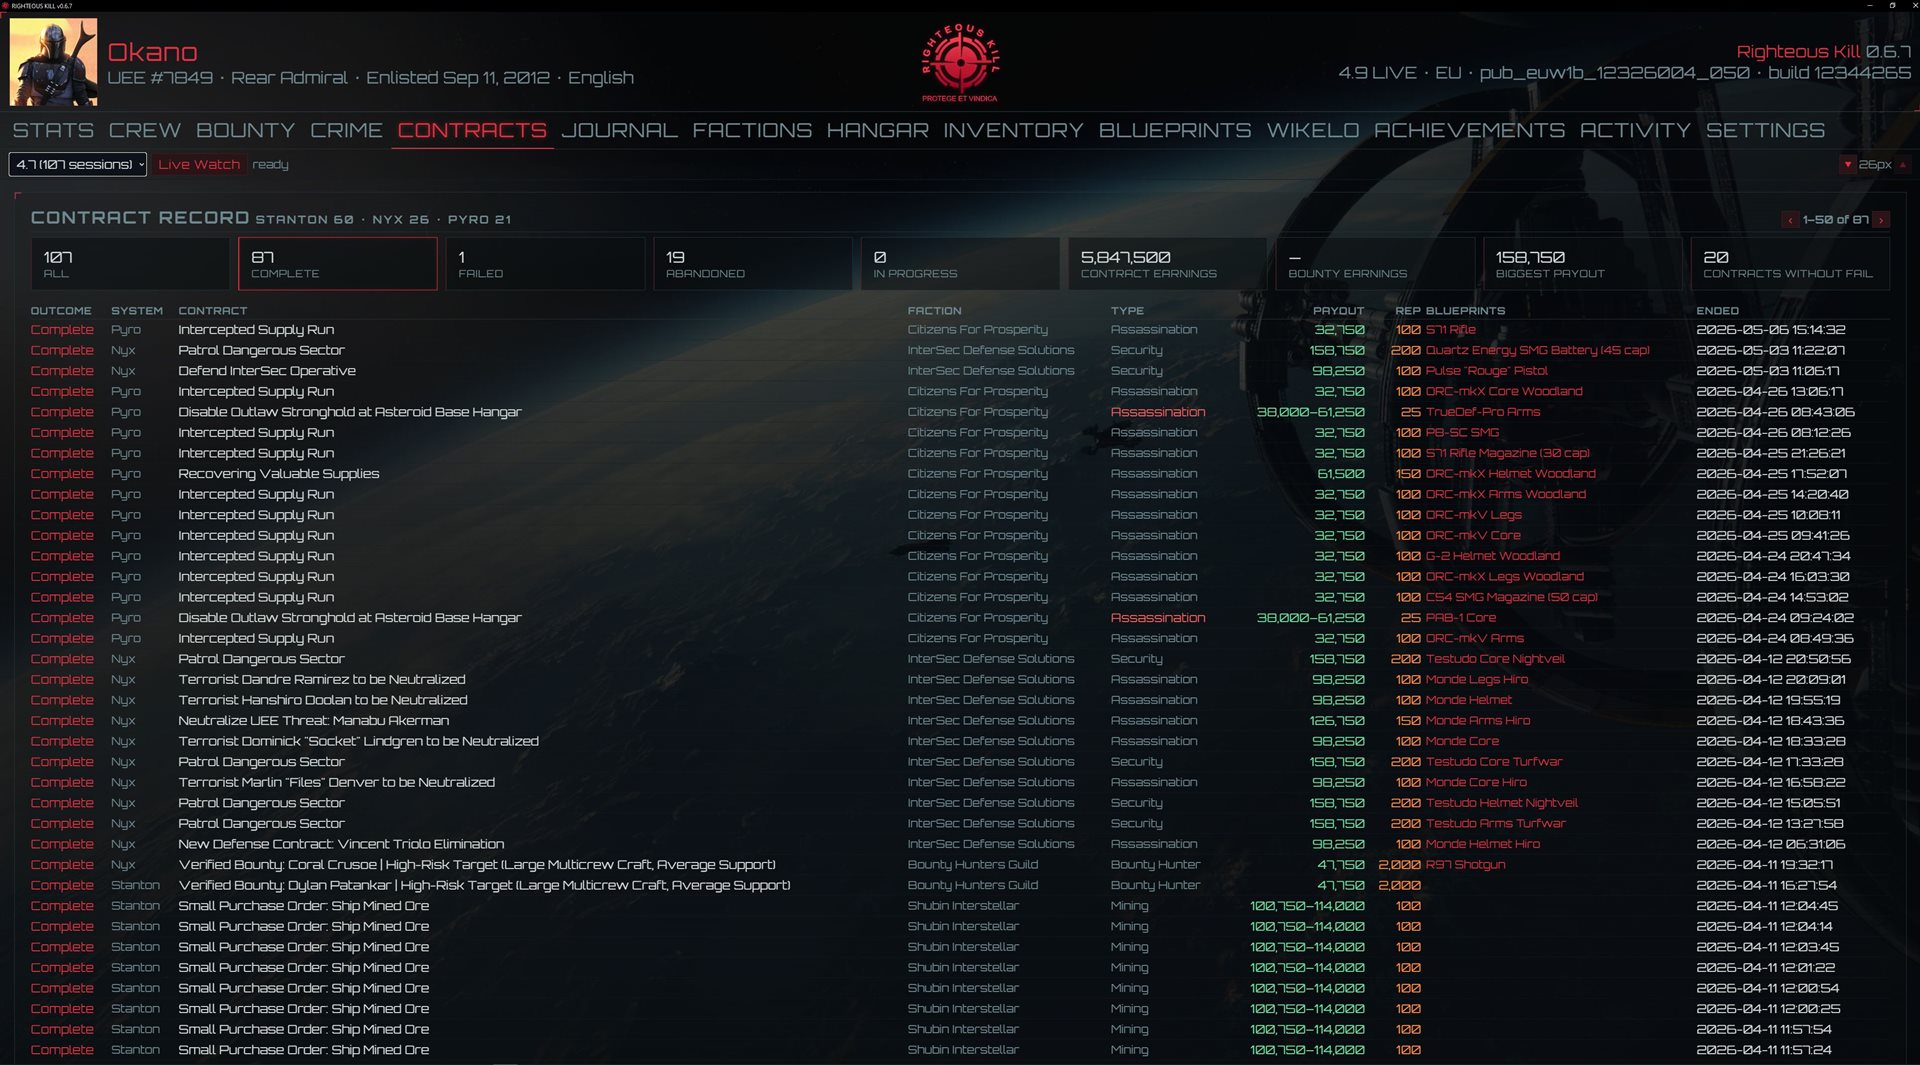Click the 'Pulse "Rouge" Pistol' blueprint
This screenshot has height=1065, width=1920.
[1486, 371]
